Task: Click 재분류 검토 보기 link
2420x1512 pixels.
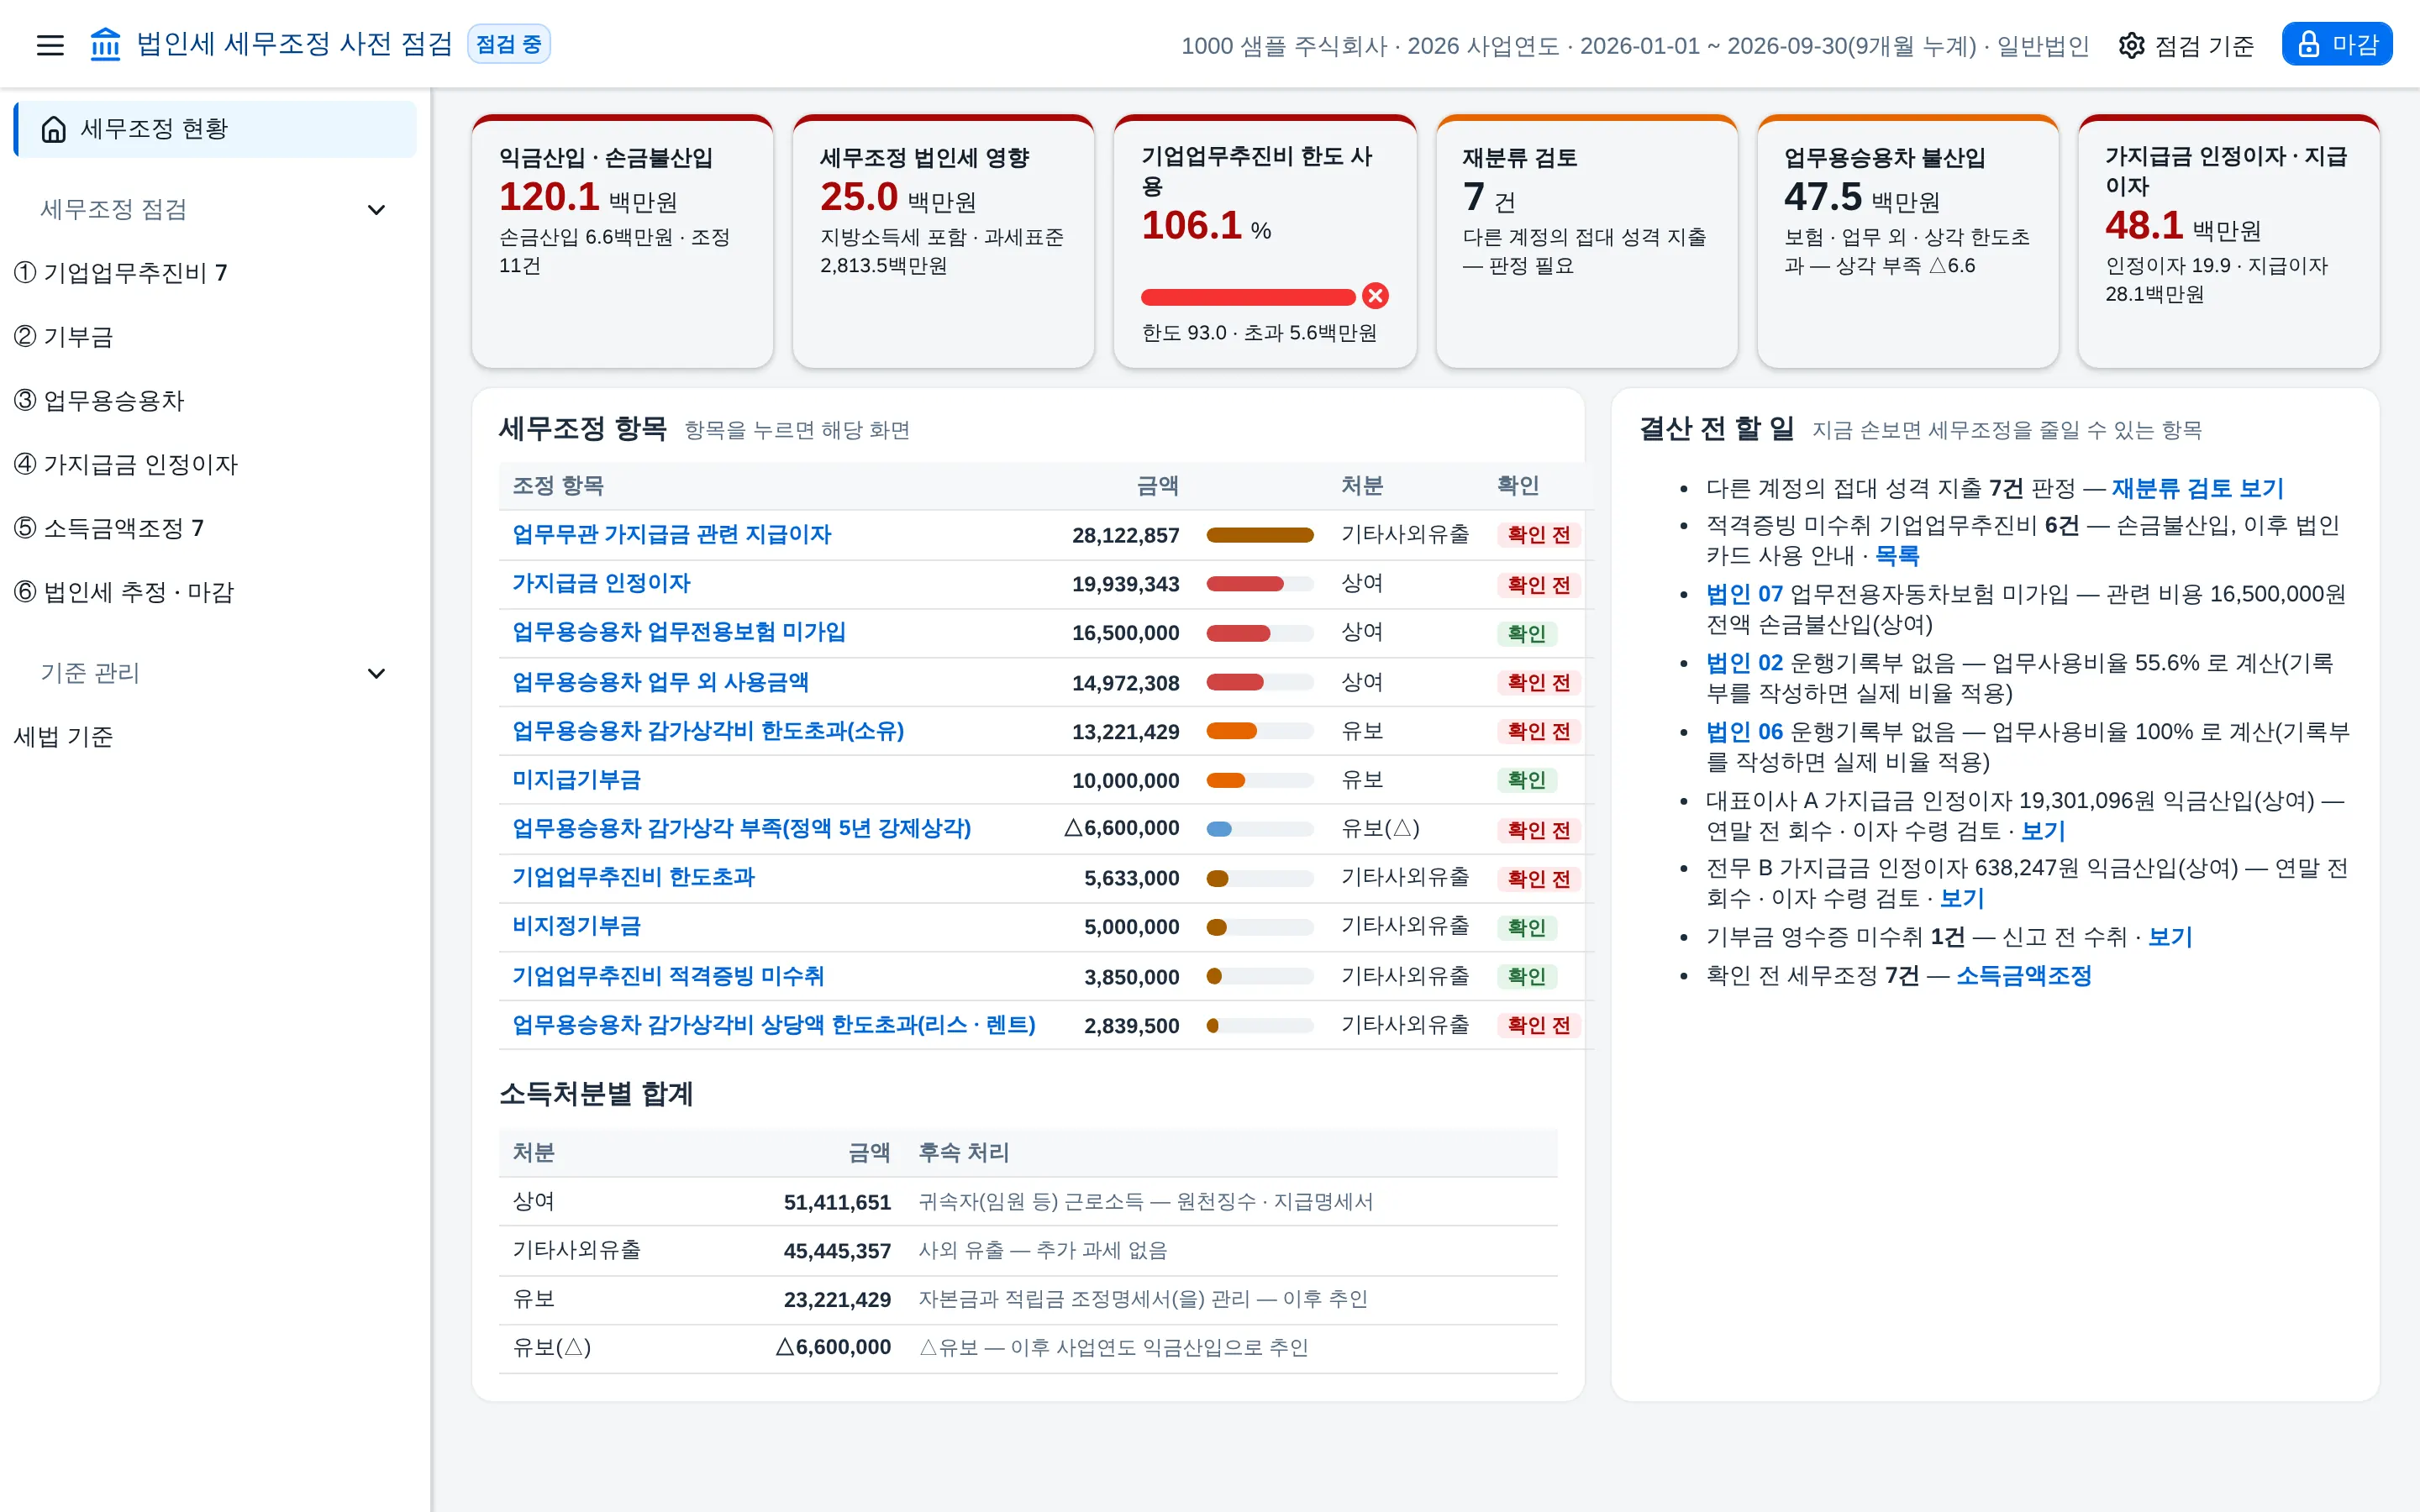Action: point(2198,488)
